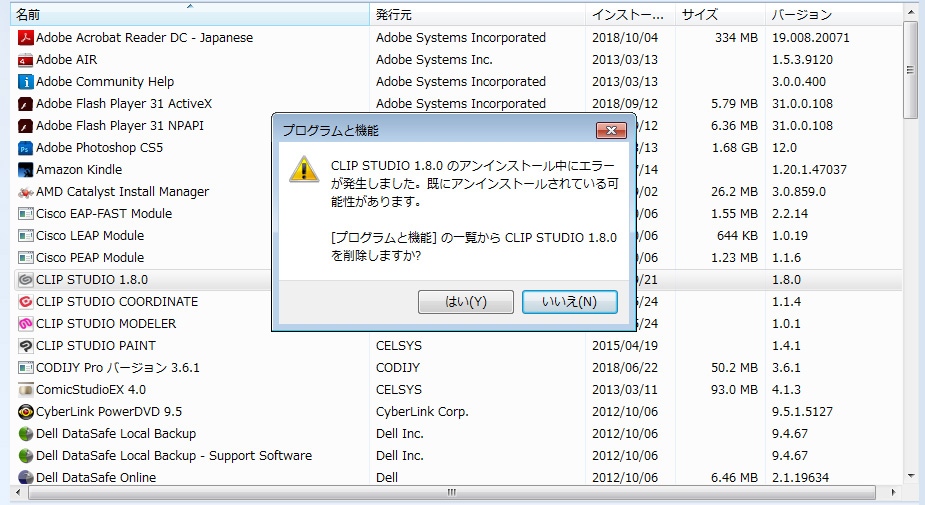925x505 pixels.
Task: Close the プログラムと機能 dialog
Action: 611,130
